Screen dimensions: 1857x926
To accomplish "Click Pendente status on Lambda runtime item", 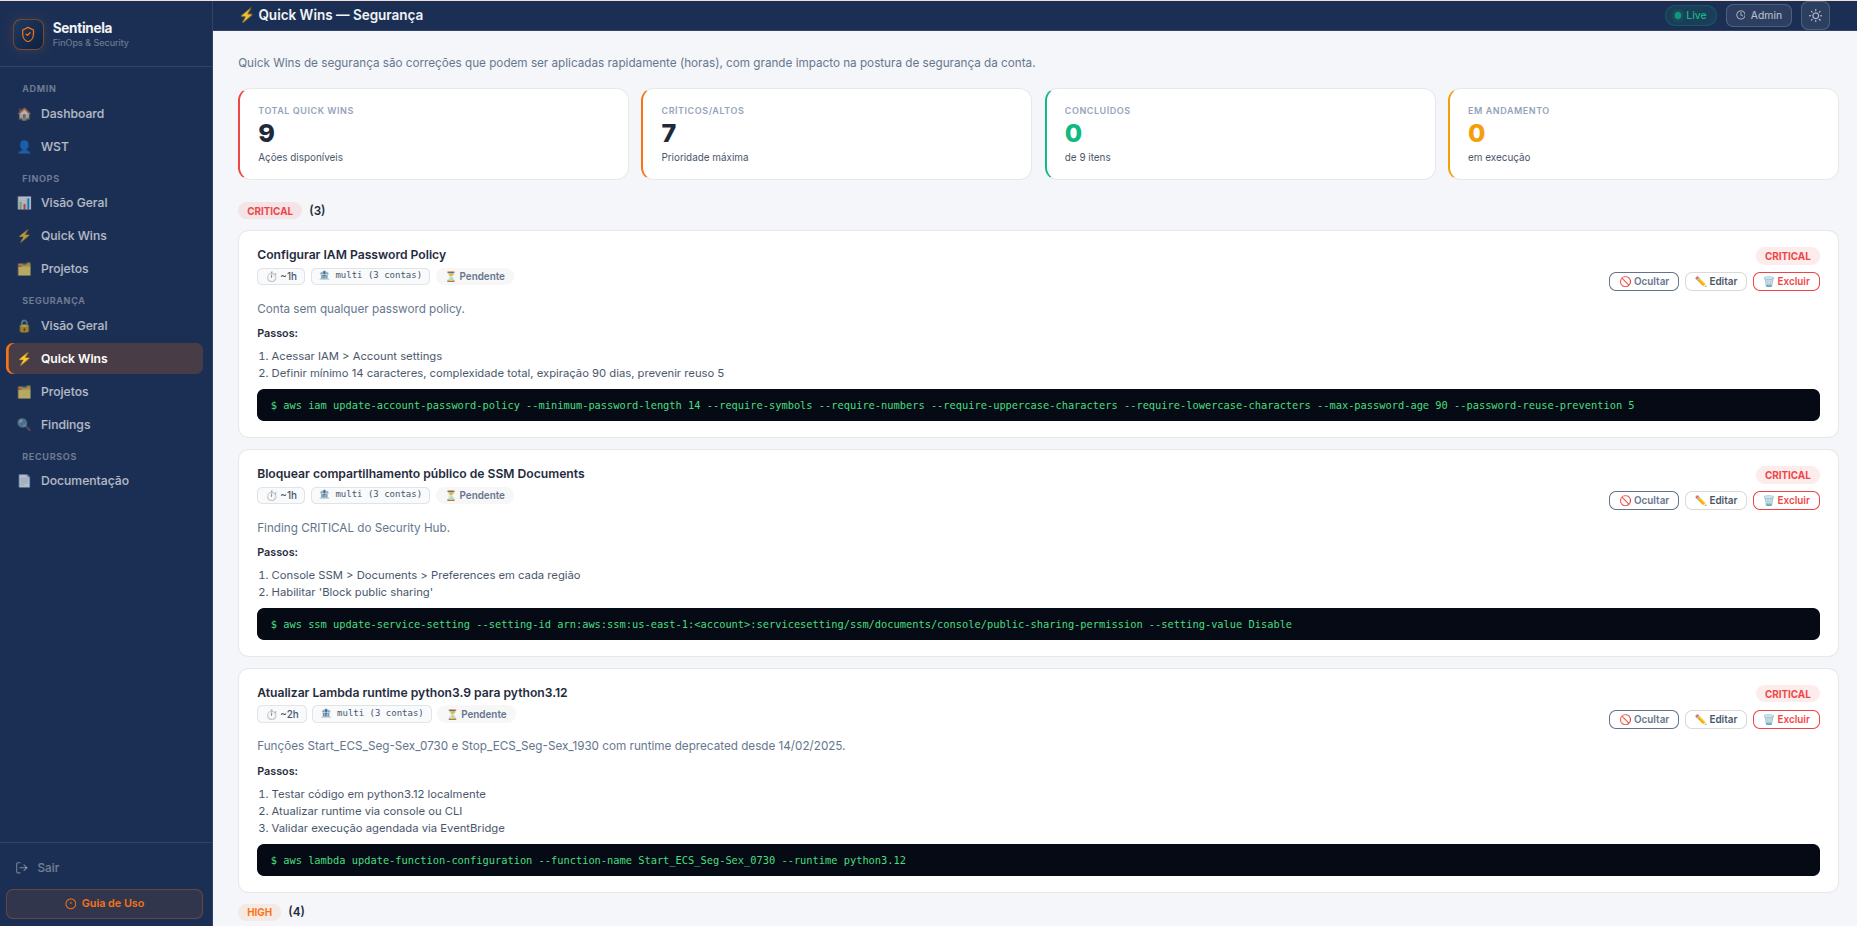I will pyautogui.click(x=477, y=715).
